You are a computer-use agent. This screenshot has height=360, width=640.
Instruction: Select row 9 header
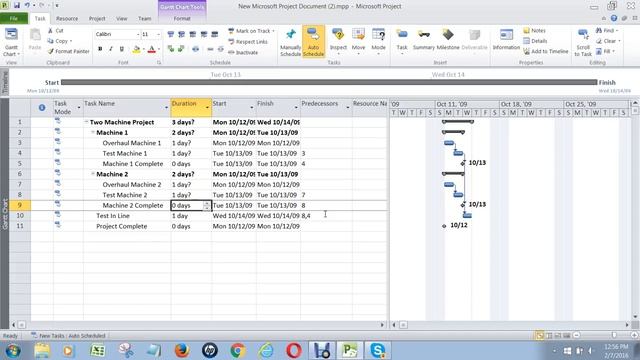[x=20, y=205]
